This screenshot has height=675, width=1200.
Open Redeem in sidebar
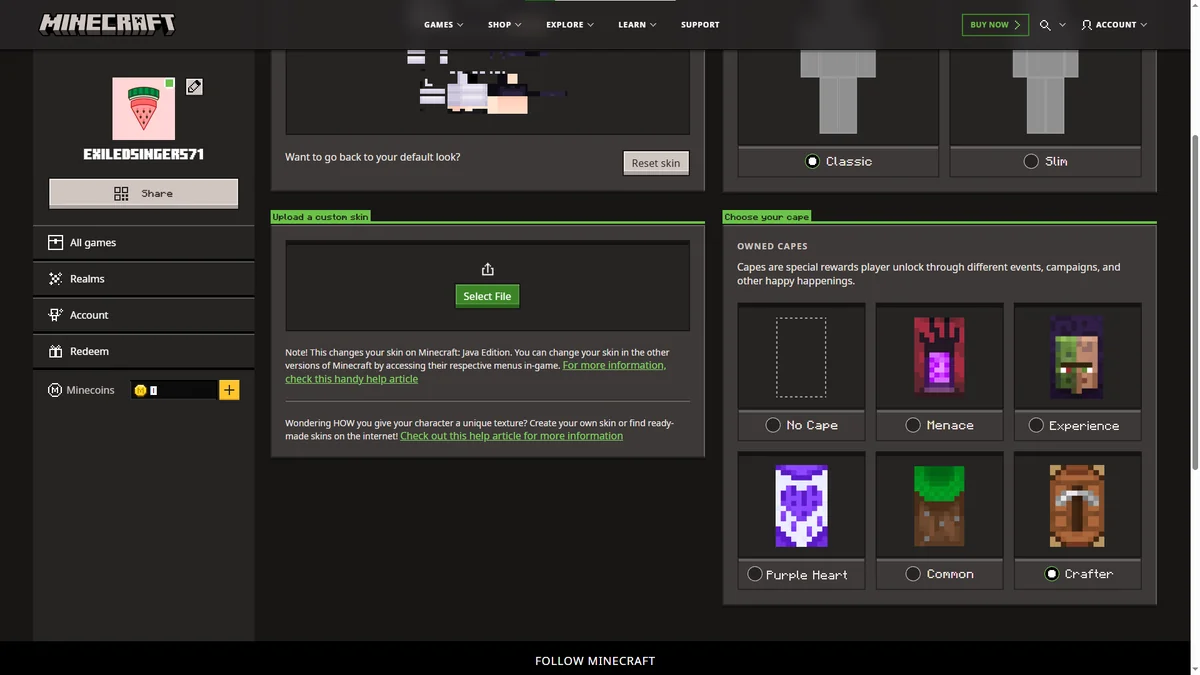coord(144,351)
